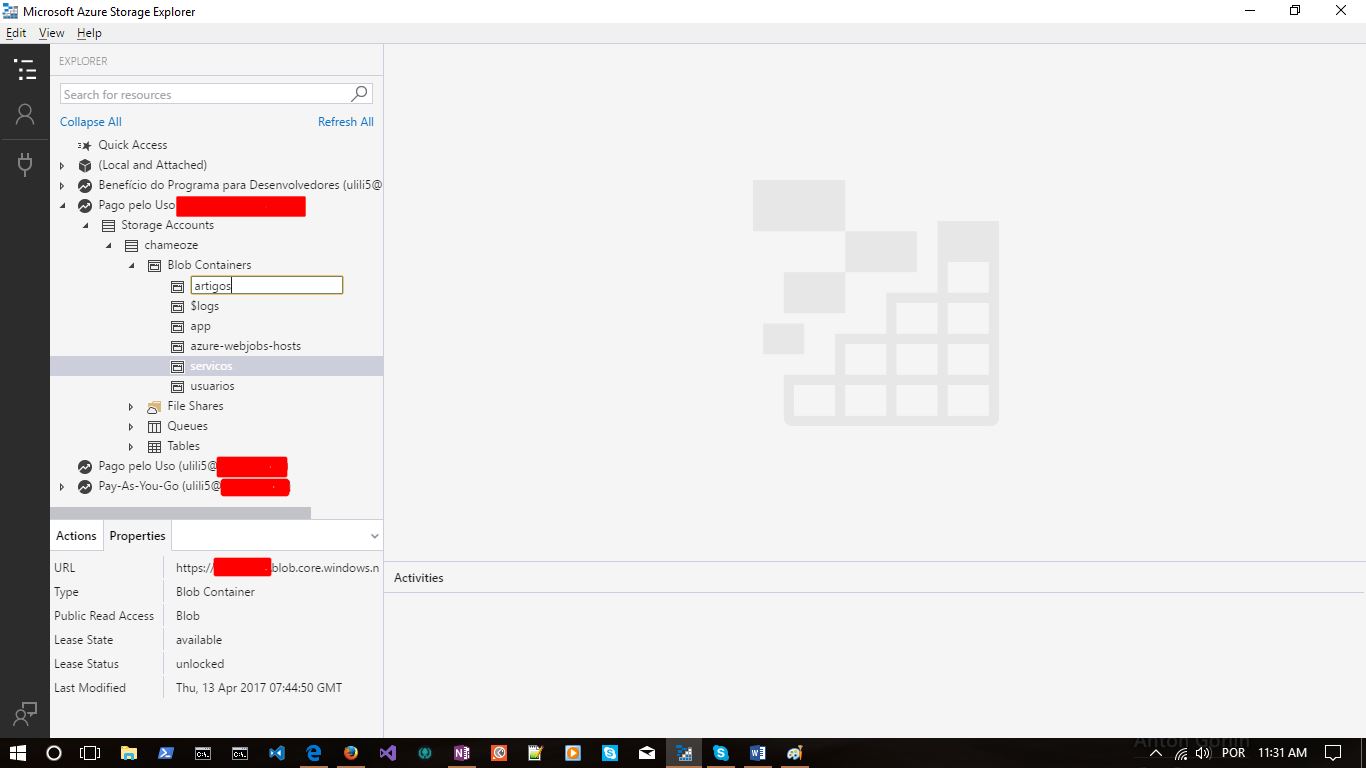Click the Storage Accounts node icon
The height and width of the screenshot is (768, 1366).
coord(108,225)
